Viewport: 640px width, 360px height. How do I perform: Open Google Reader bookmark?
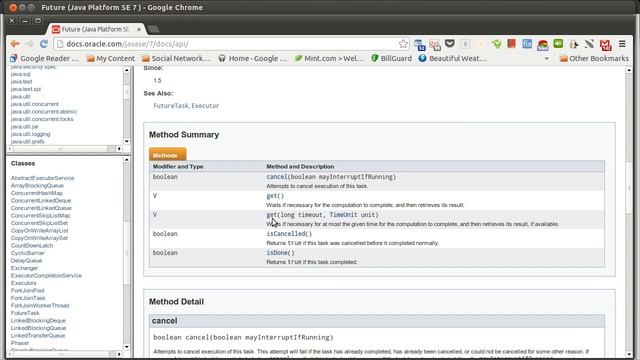coord(44,58)
